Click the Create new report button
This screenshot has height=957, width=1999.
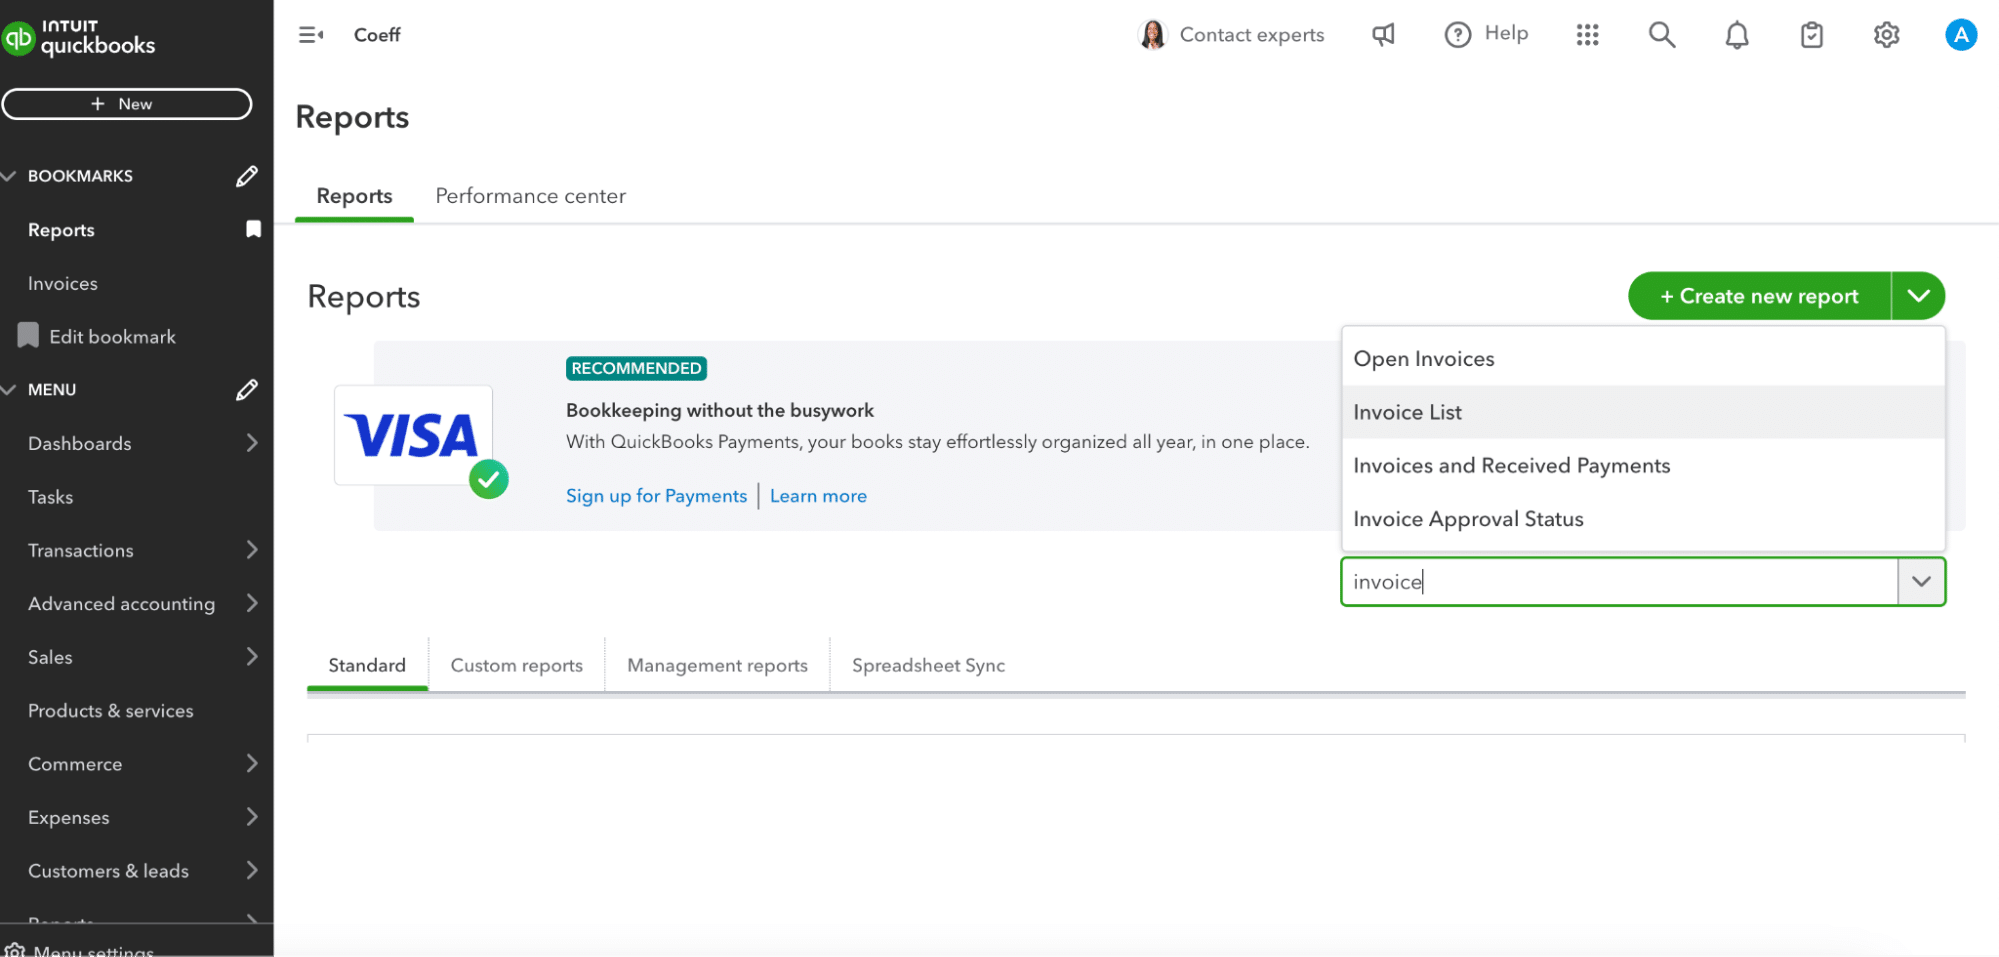pos(1759,296)
